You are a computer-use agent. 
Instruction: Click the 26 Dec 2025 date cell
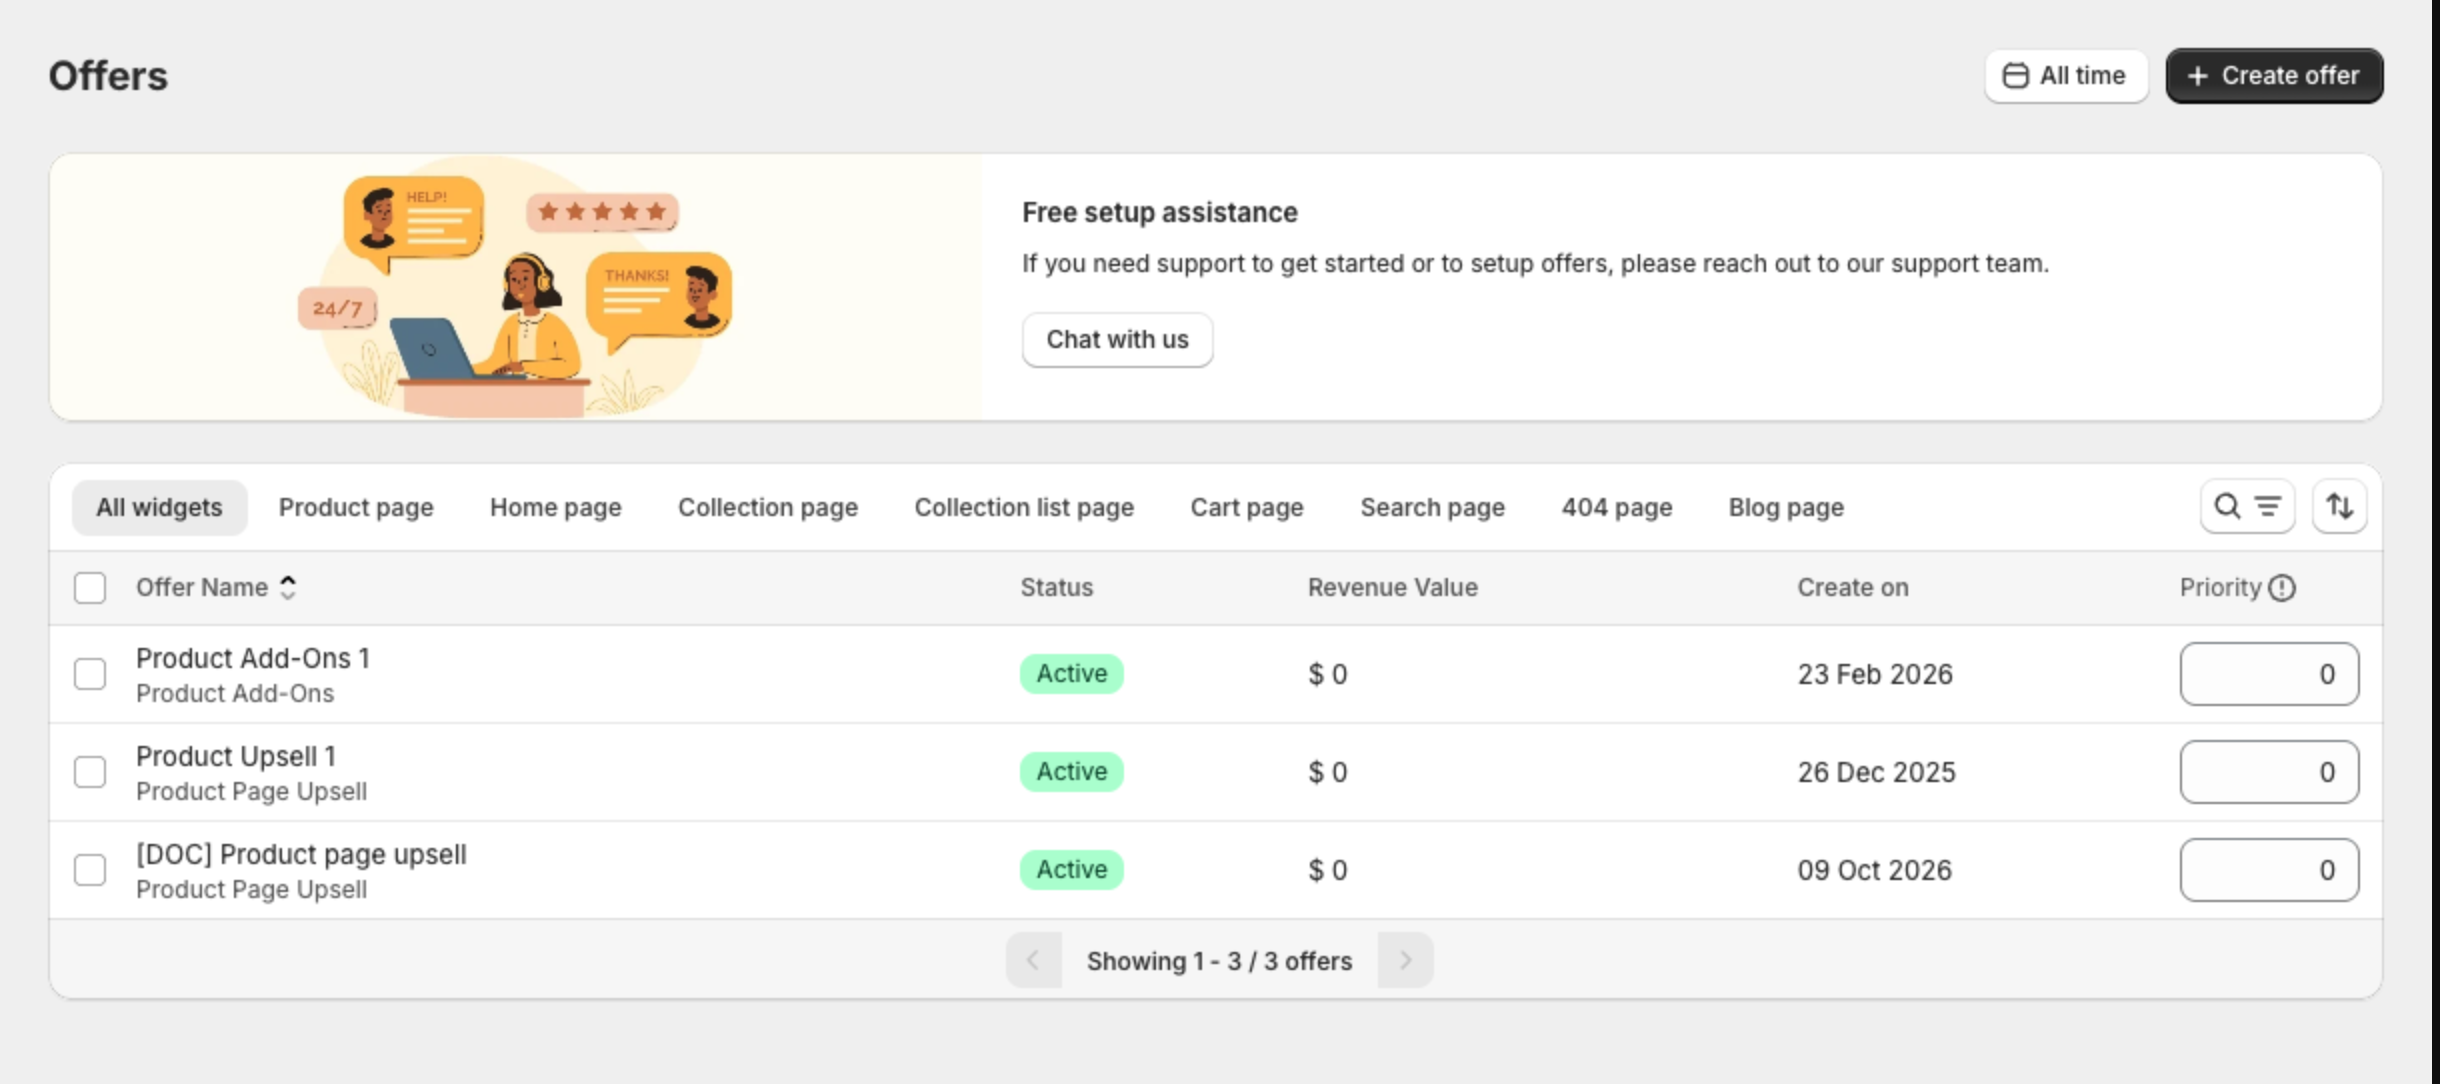click(1876, 773)
